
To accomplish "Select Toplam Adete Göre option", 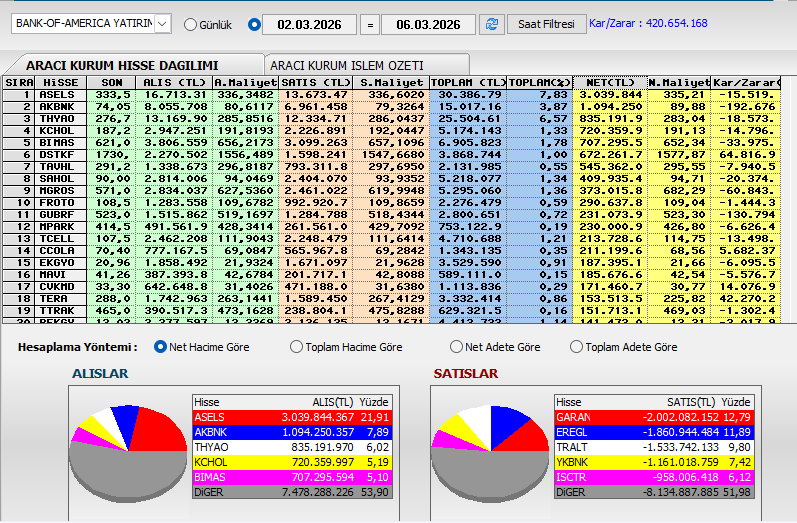I will [576, 347].
